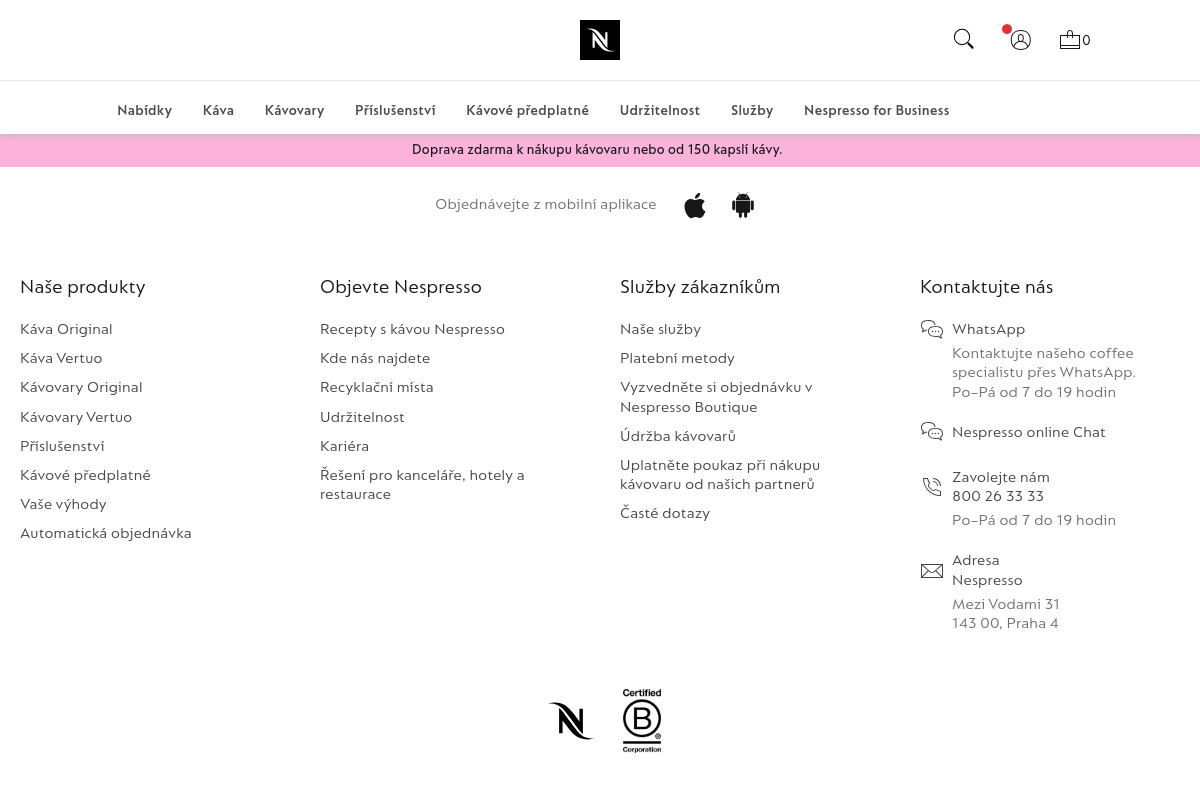
Task: Open the footer Udržitelnost link
Action: [362, 417]
